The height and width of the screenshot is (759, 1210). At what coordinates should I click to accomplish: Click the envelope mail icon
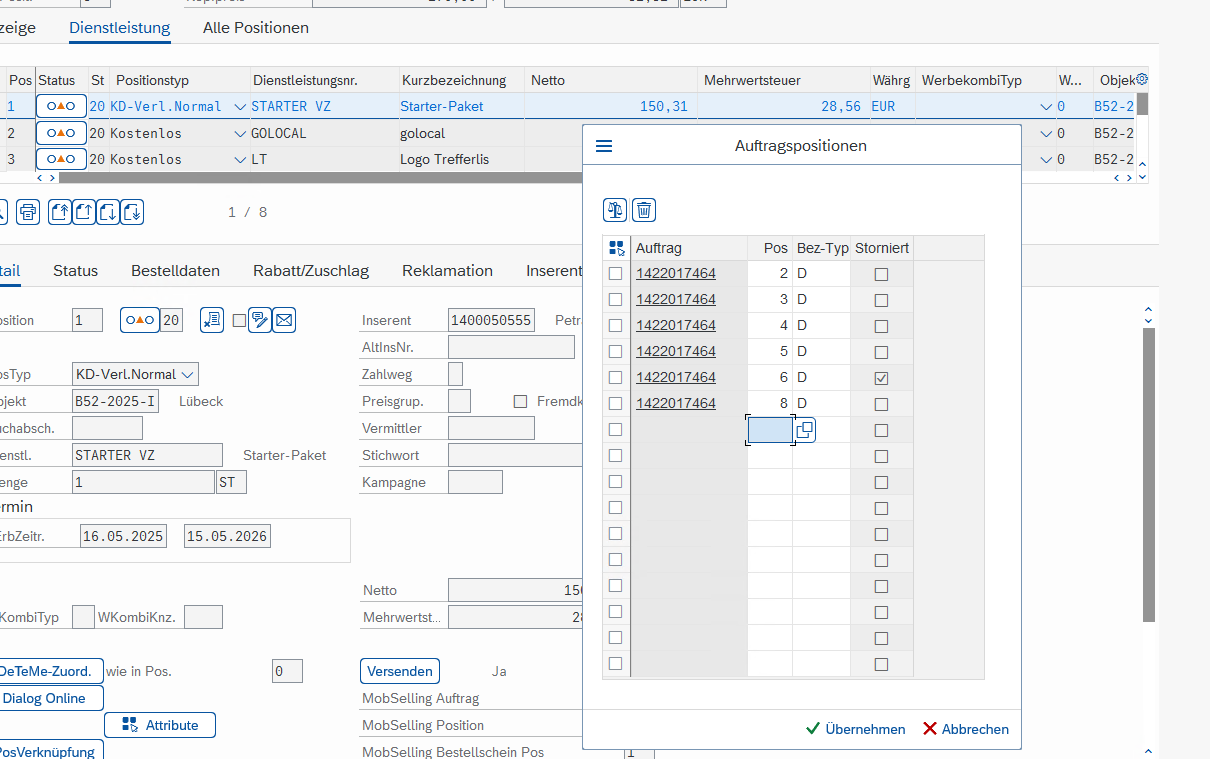tap(284, 320)
